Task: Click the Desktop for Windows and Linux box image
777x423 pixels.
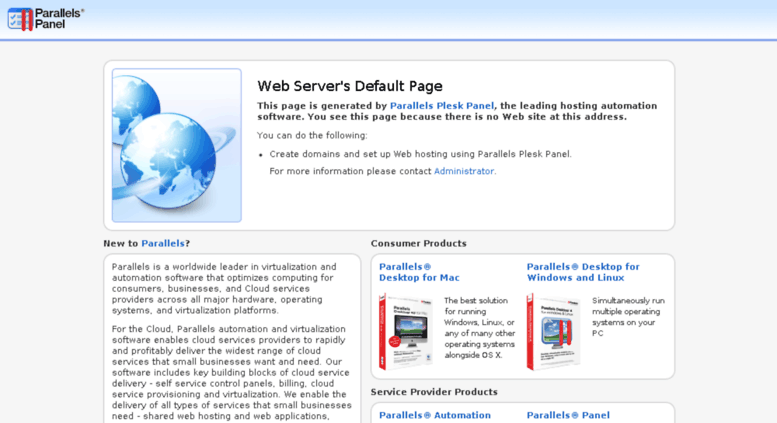Action: (x=554, y=331)
